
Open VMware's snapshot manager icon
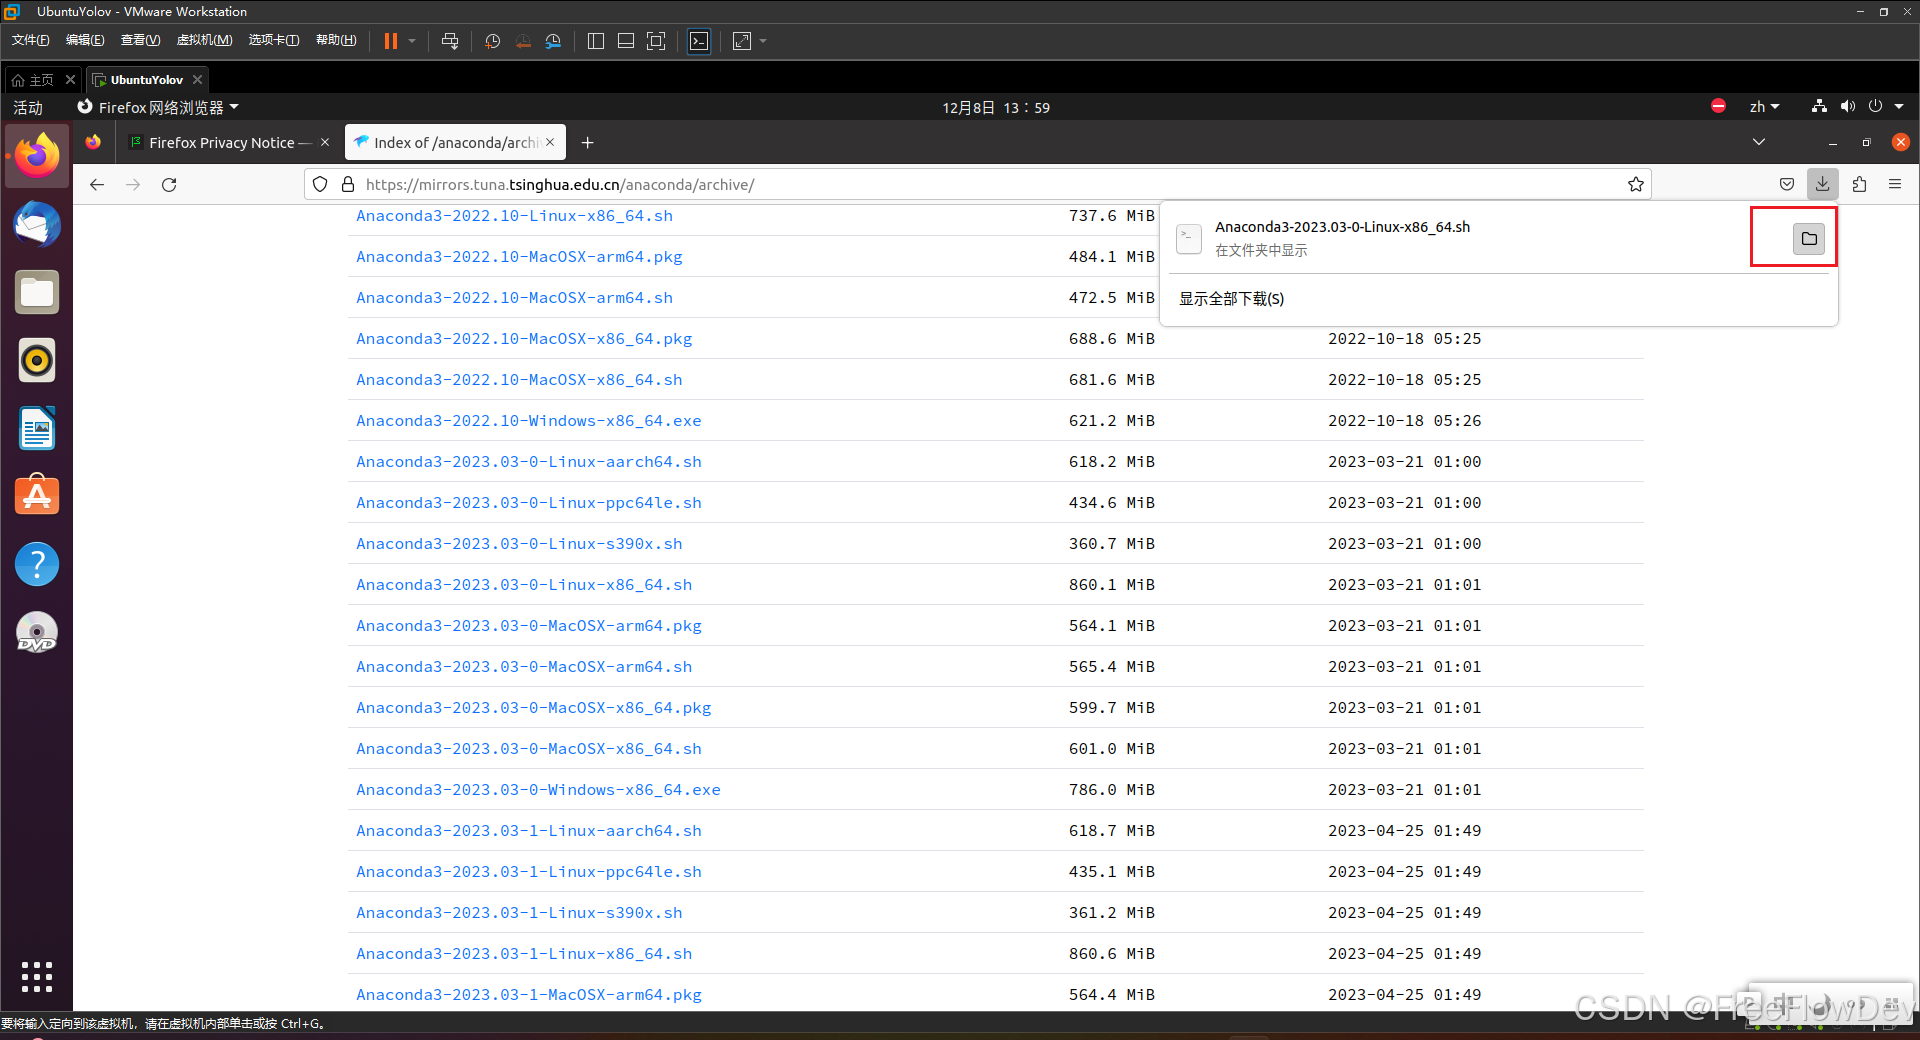[x=553, y=41]
